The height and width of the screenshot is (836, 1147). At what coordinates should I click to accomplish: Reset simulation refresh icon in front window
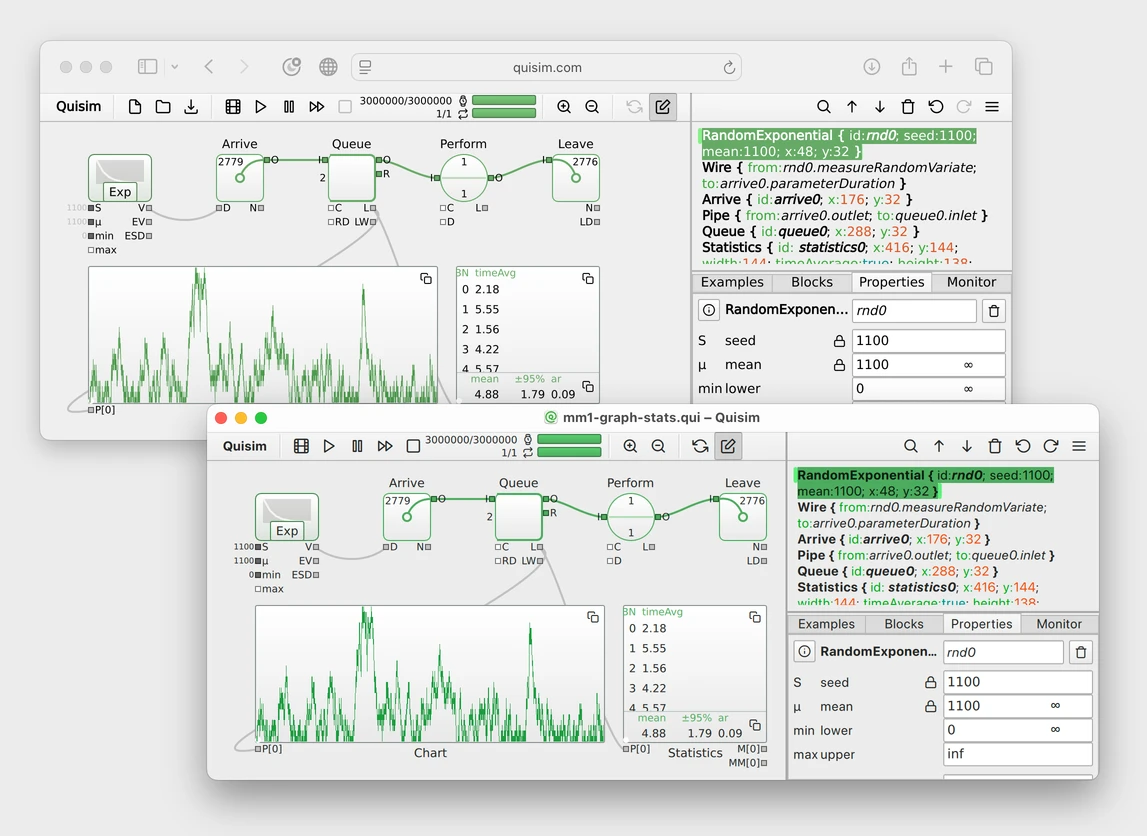tap(700, 446)
